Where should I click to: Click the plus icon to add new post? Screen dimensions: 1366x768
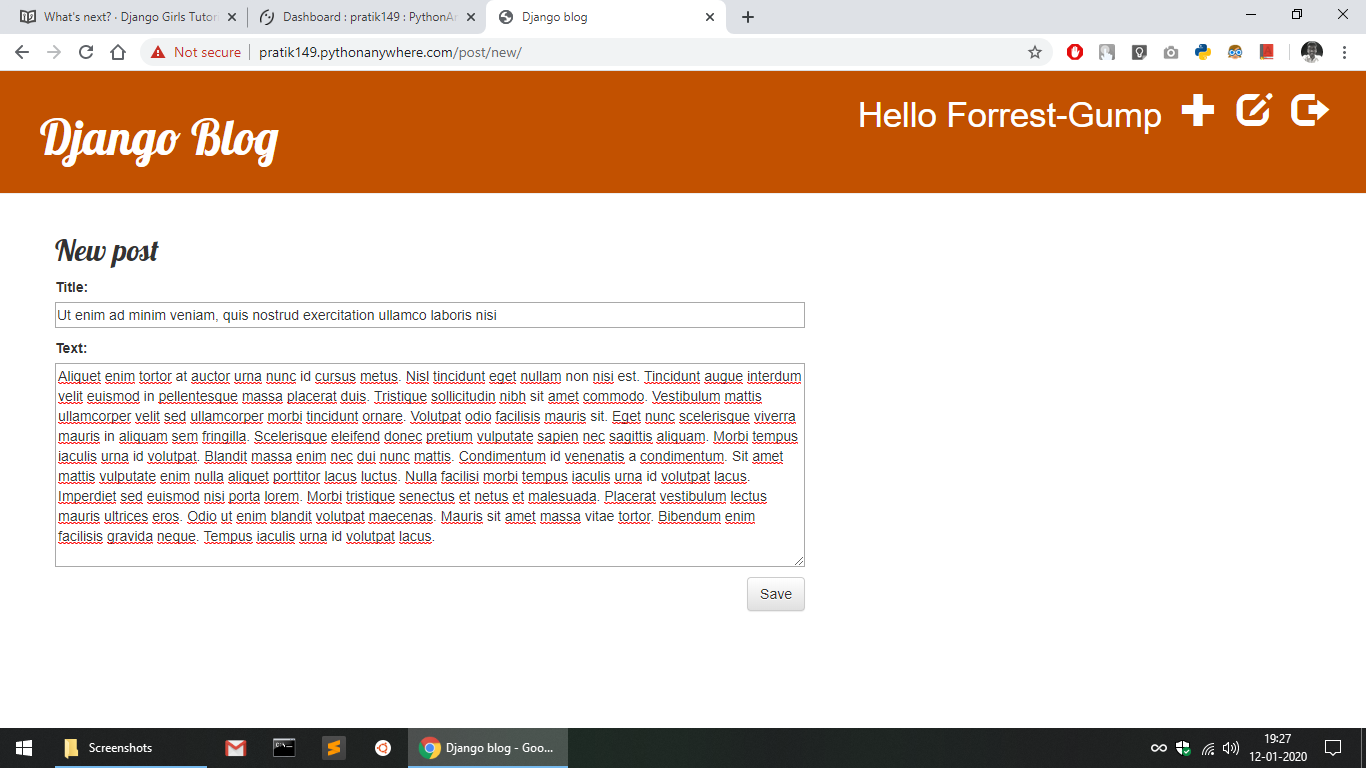pos(1198,110)
